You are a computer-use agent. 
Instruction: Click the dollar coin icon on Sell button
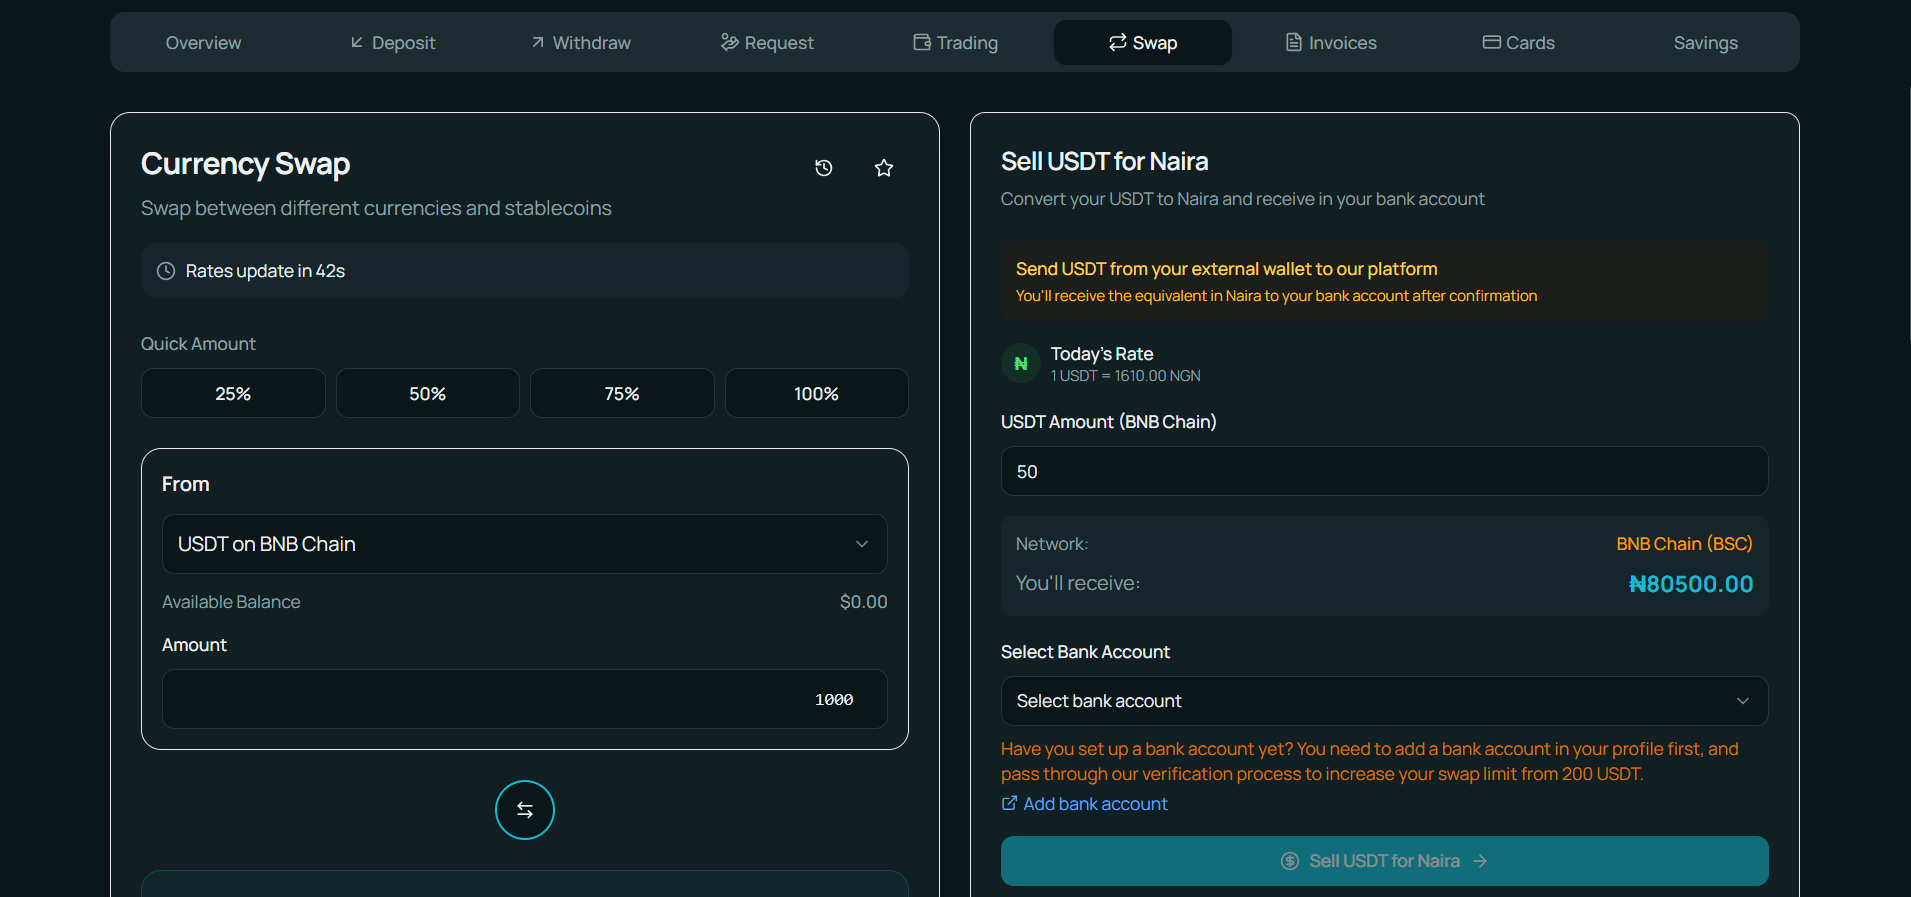[x=1290, y=861]
